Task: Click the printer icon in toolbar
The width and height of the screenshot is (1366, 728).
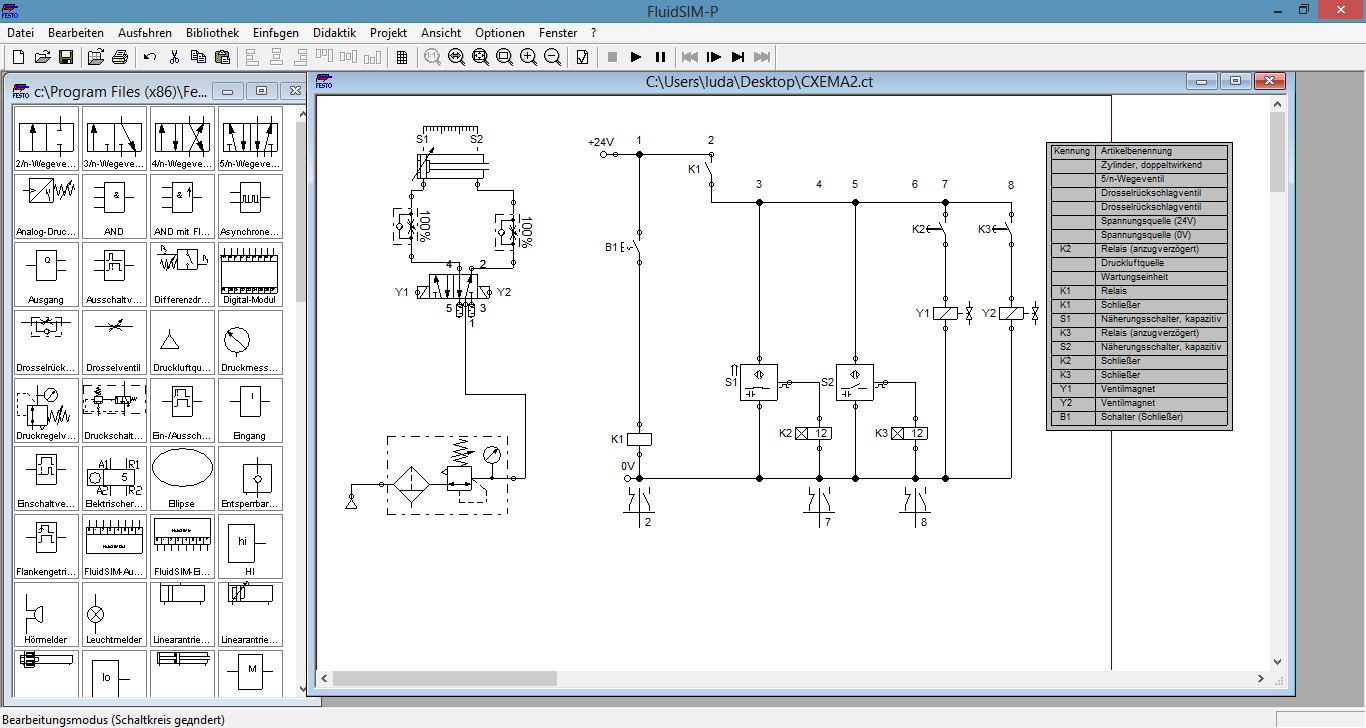Action: [x=120, y=57]
